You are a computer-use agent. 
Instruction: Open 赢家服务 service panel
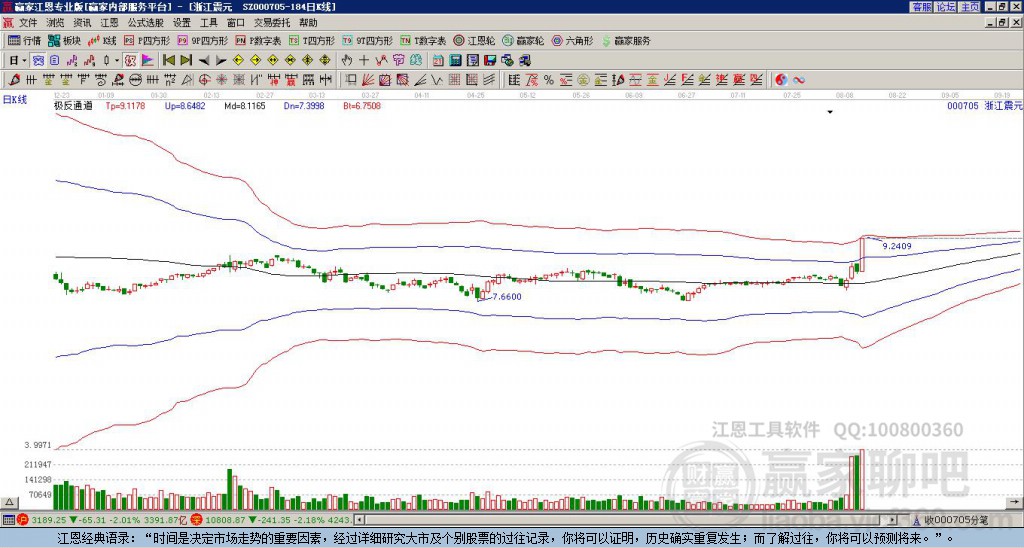click(x=626, y=40)
